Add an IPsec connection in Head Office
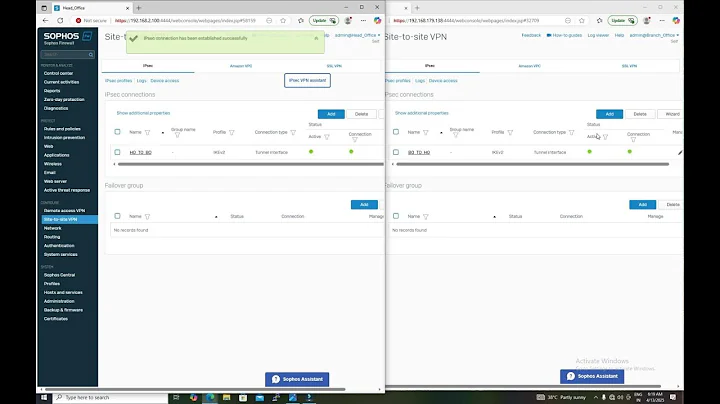720x404 pixels. tap(331, 114)
